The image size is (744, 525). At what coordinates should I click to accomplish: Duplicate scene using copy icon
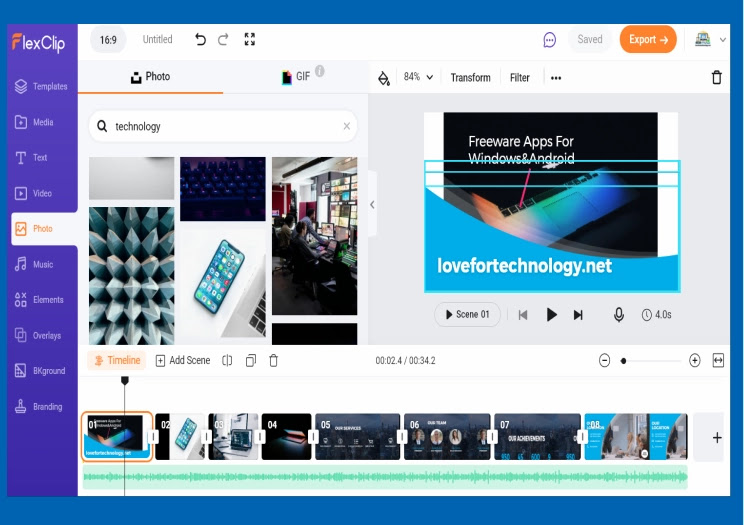(x=251, y=361)
